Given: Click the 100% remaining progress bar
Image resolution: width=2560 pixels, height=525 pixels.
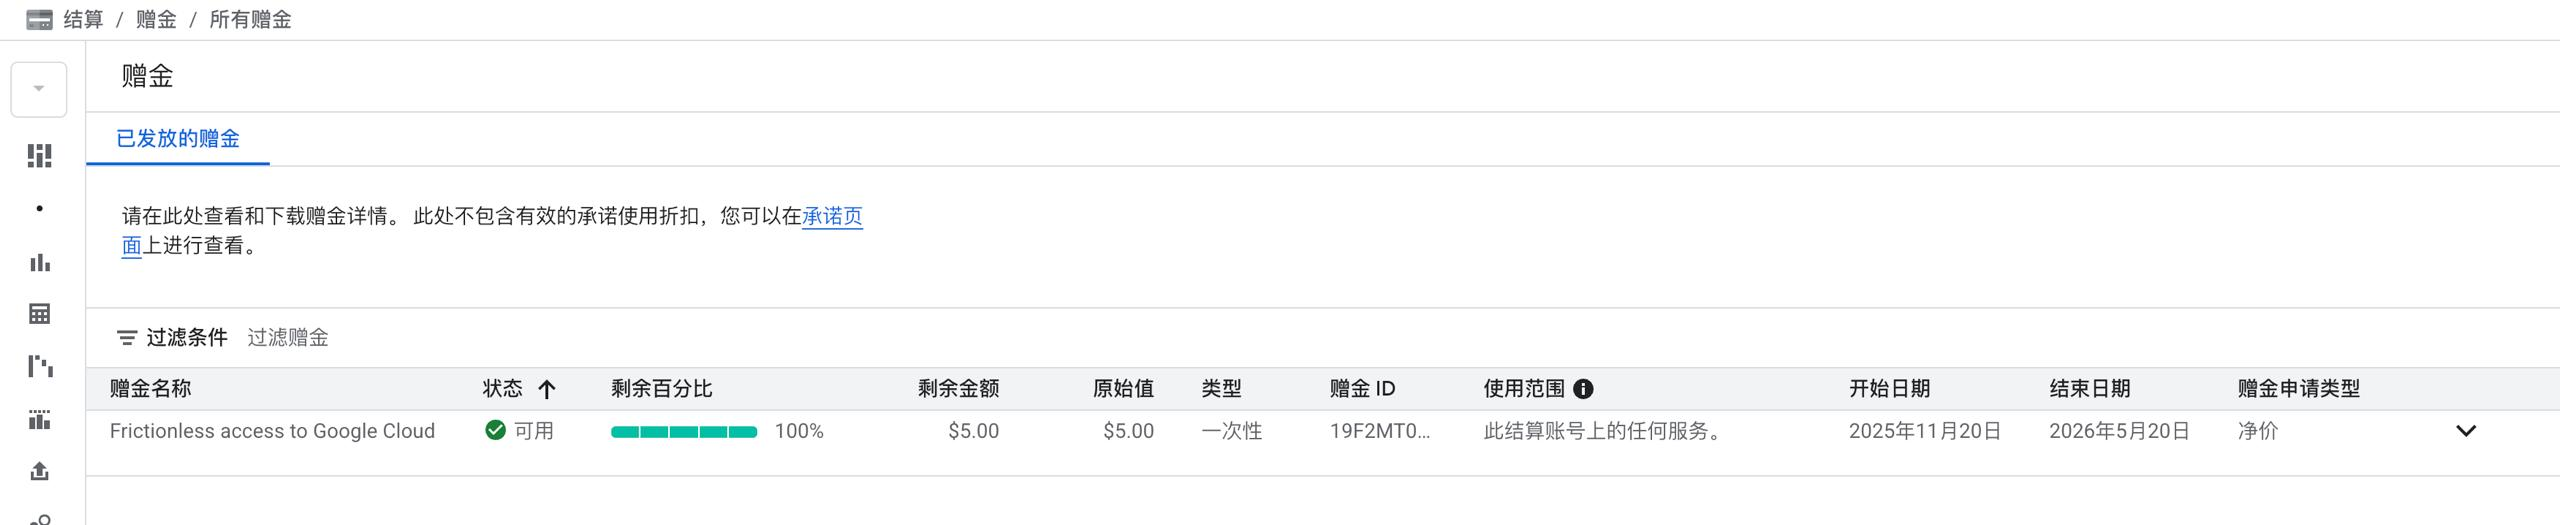Looking at the screenshot, I should [684, 432].
